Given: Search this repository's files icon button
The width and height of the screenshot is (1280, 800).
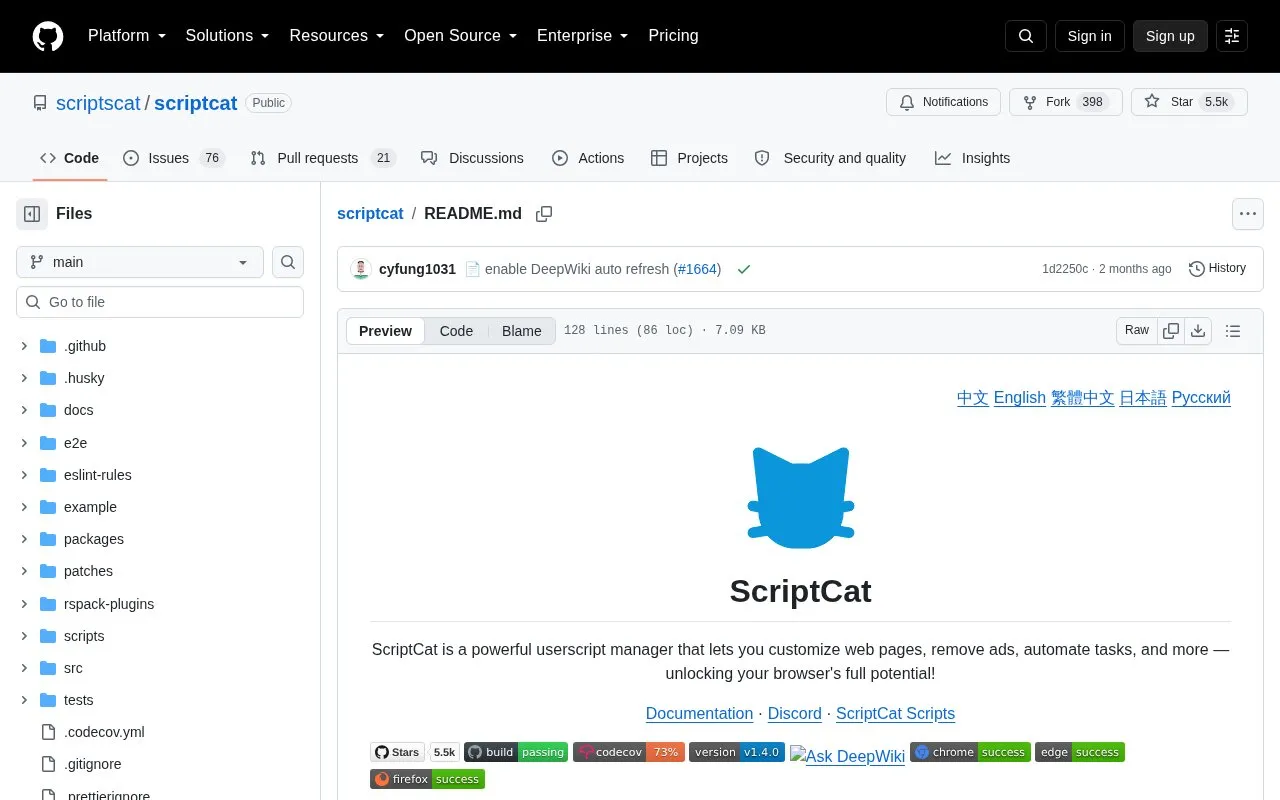Looking at the screenshot, I should click(x=288, y=262).
